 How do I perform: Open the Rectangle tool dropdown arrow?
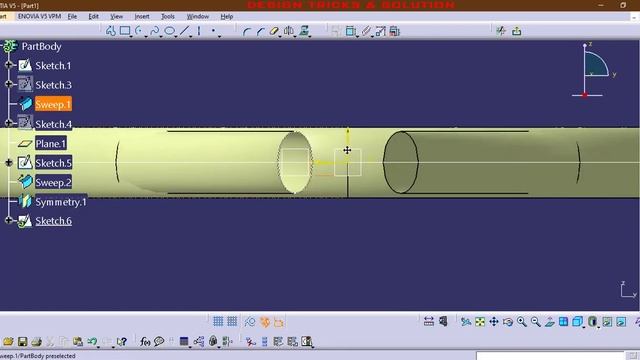[131, 36]
